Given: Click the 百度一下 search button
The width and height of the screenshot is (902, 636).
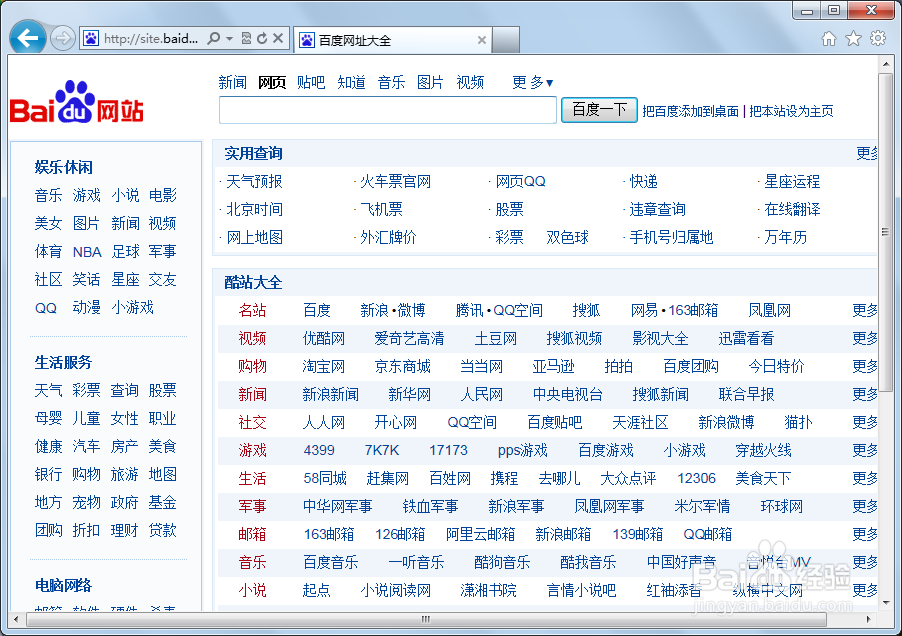Looking at the screenshot, I should (x=599, y=109).
